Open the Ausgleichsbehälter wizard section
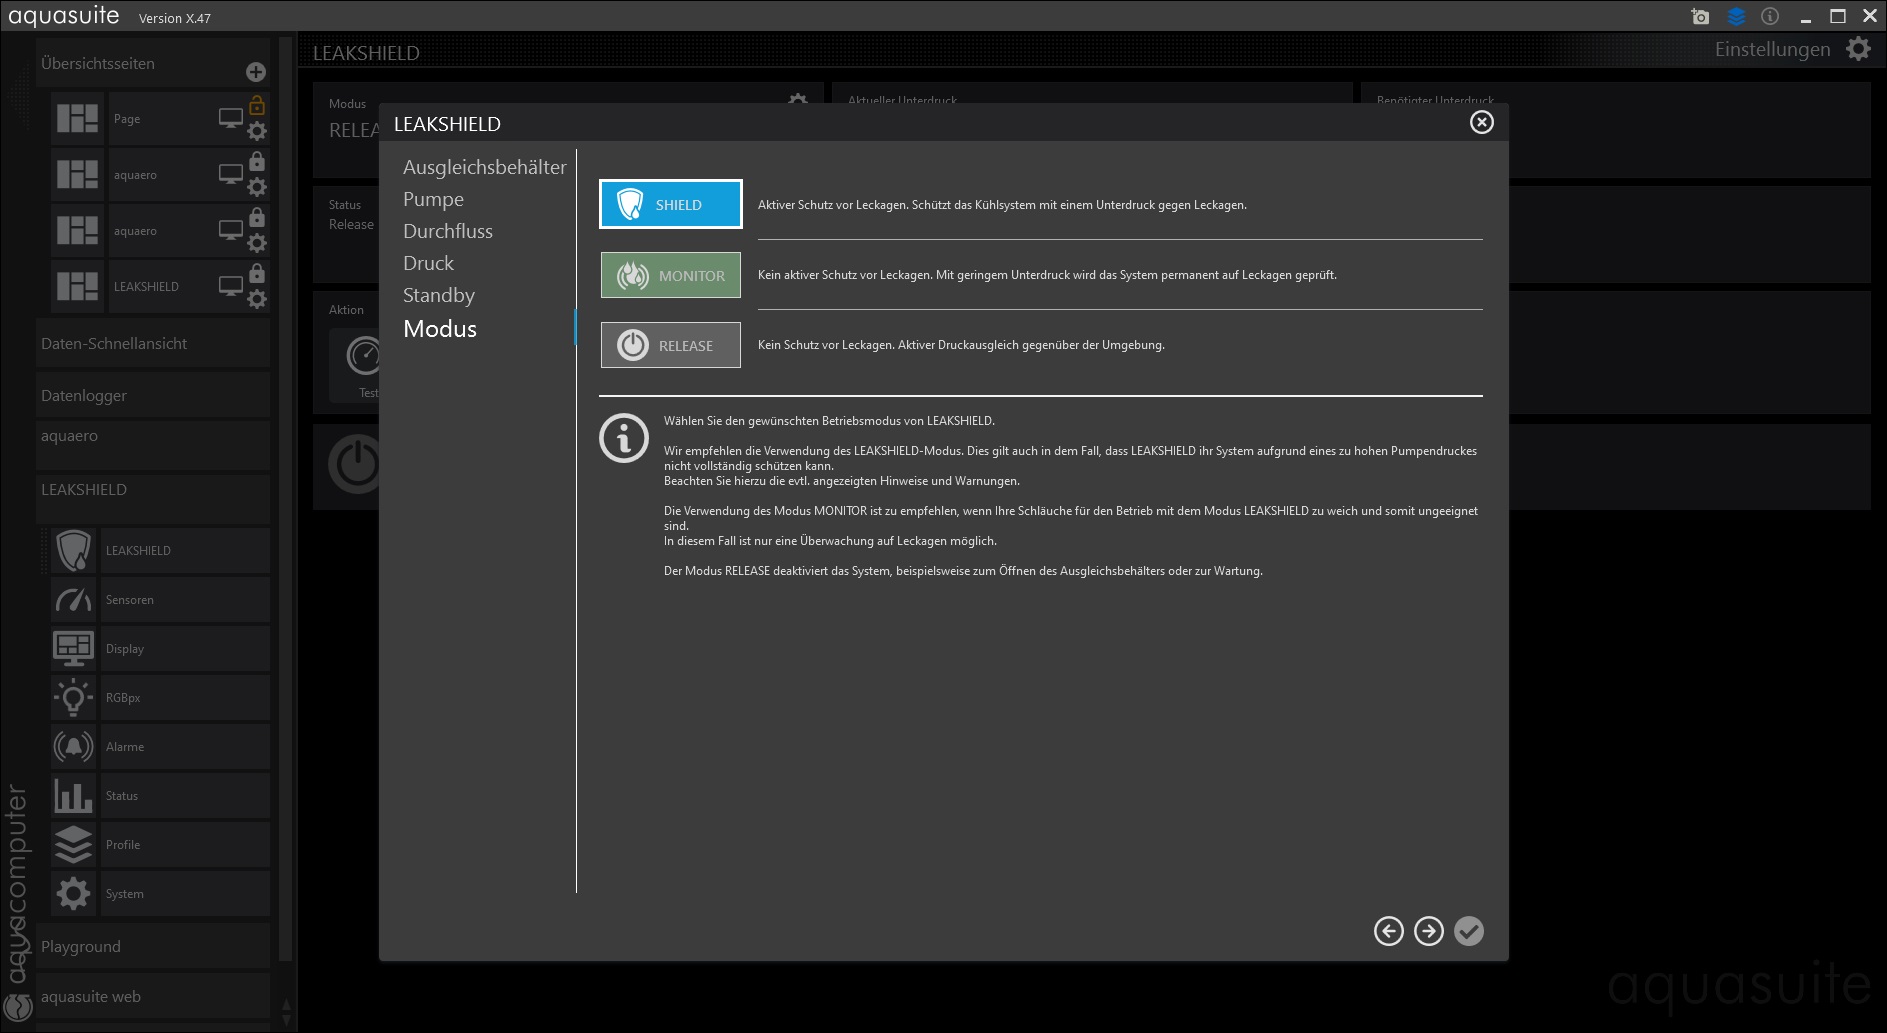Viewport: 1887px width, 1033px height. click(484, 167)
